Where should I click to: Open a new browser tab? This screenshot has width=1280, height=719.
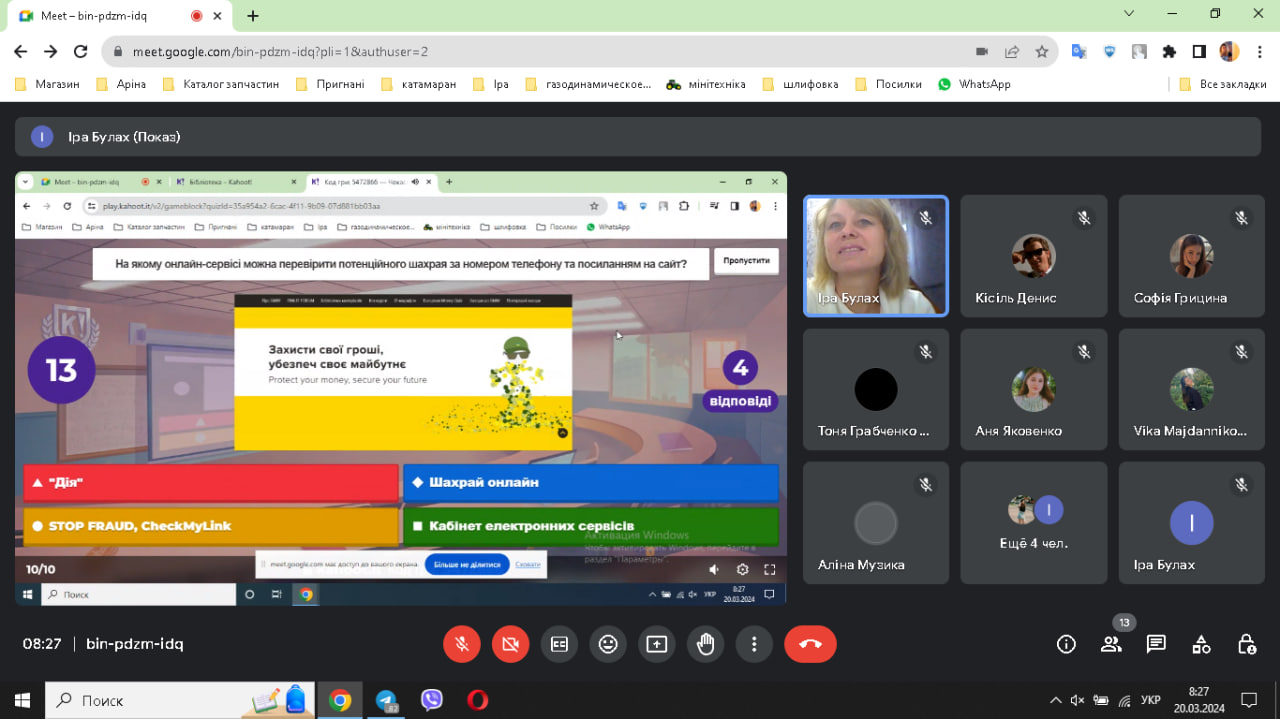point(253,16)
